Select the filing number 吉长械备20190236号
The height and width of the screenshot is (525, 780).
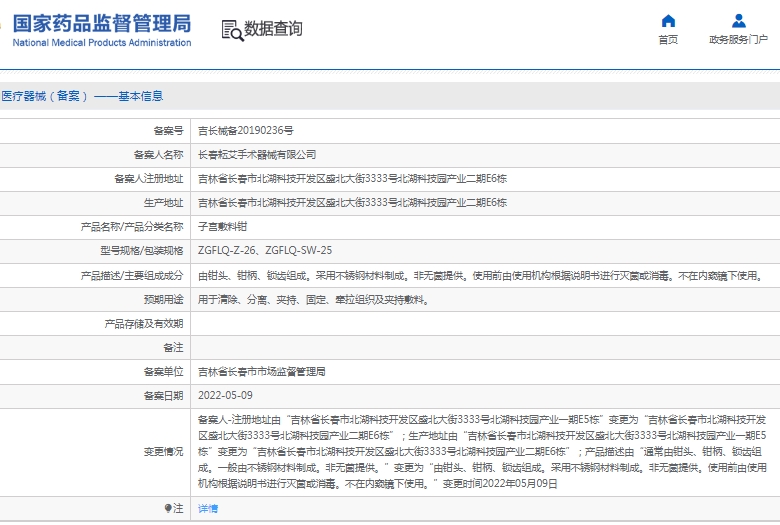pyautogui.click(x=246, y=130)
